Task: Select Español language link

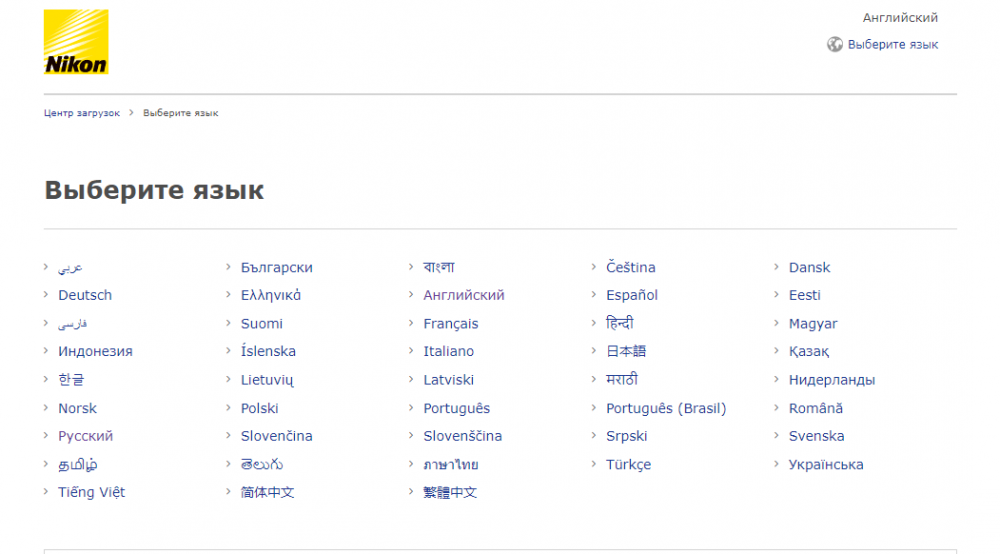Action: tap(631, 295)
